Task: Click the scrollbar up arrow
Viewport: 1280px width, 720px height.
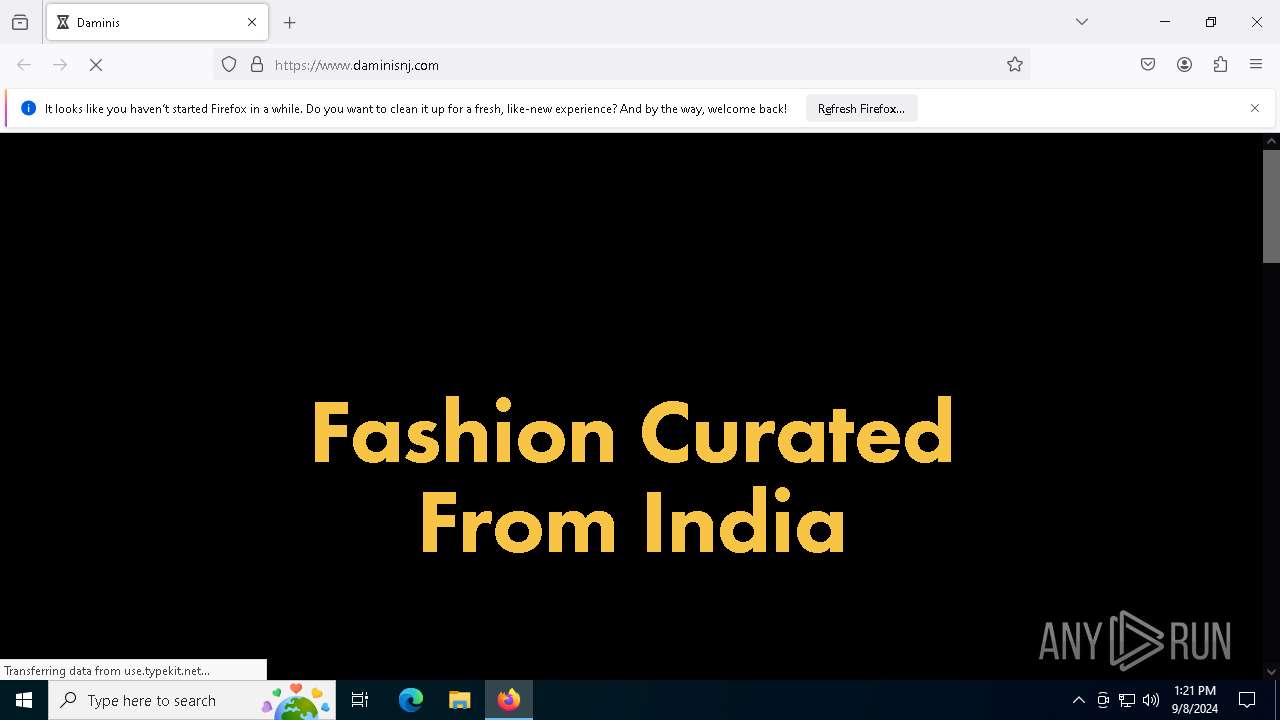Action: pyautogui.click(x=1271, y=141)
